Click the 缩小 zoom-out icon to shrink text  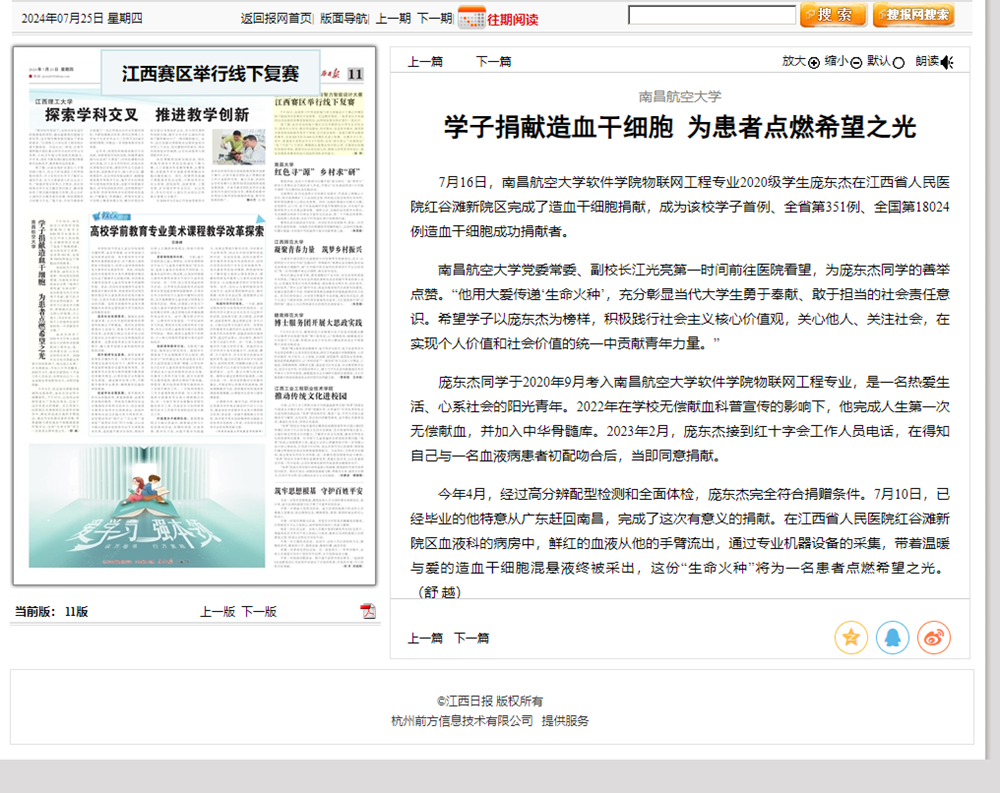coord(856,60)
